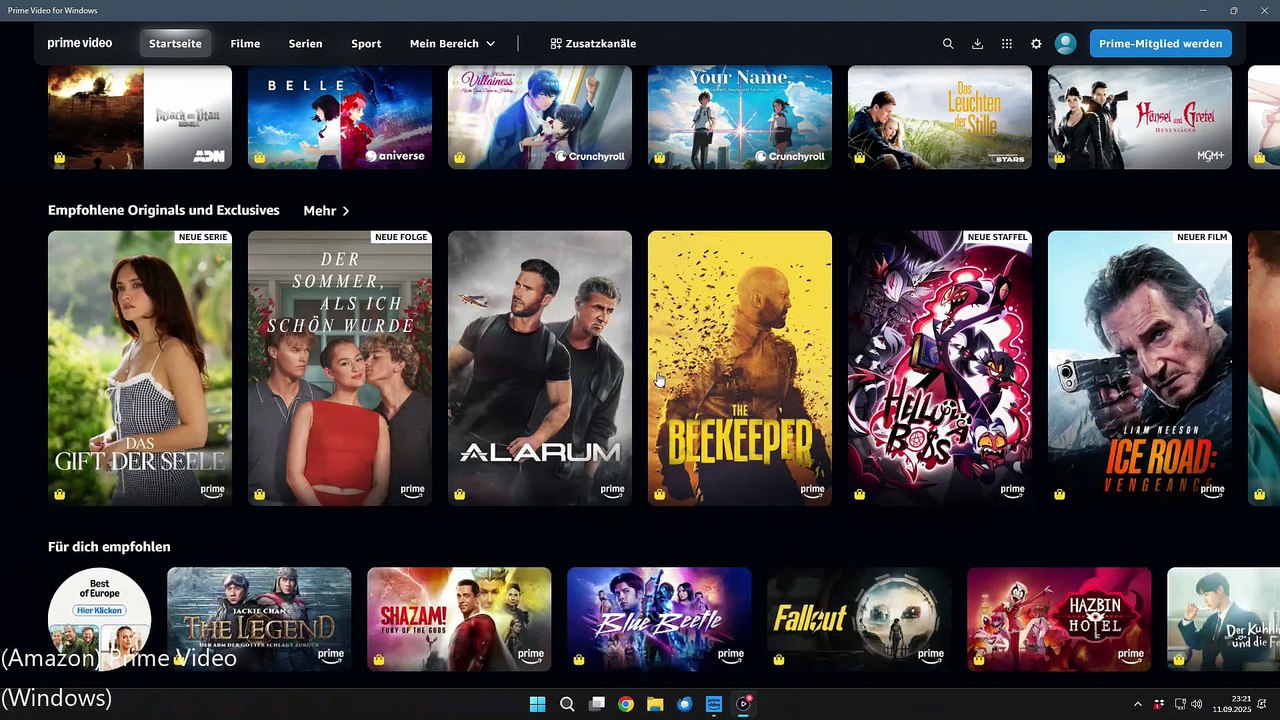Image resolution: width=1280 pixels, height=720 pixels.
Task: Open the Zusatzkanäle menu item
Action: pos(593,44)
